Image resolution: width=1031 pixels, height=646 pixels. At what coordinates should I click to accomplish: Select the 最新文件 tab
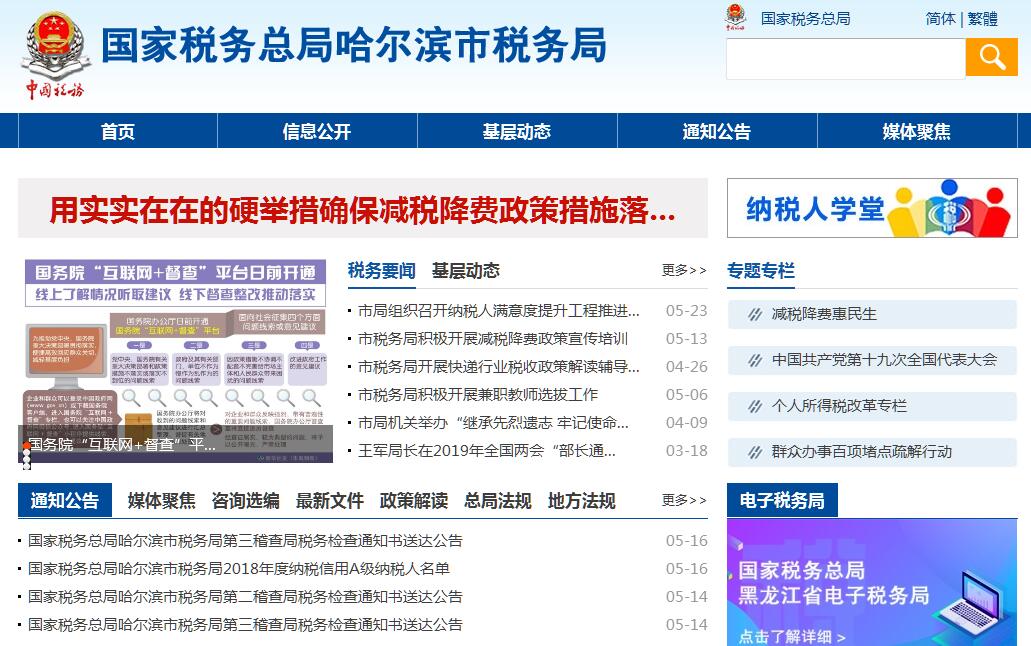click(329, 501)
